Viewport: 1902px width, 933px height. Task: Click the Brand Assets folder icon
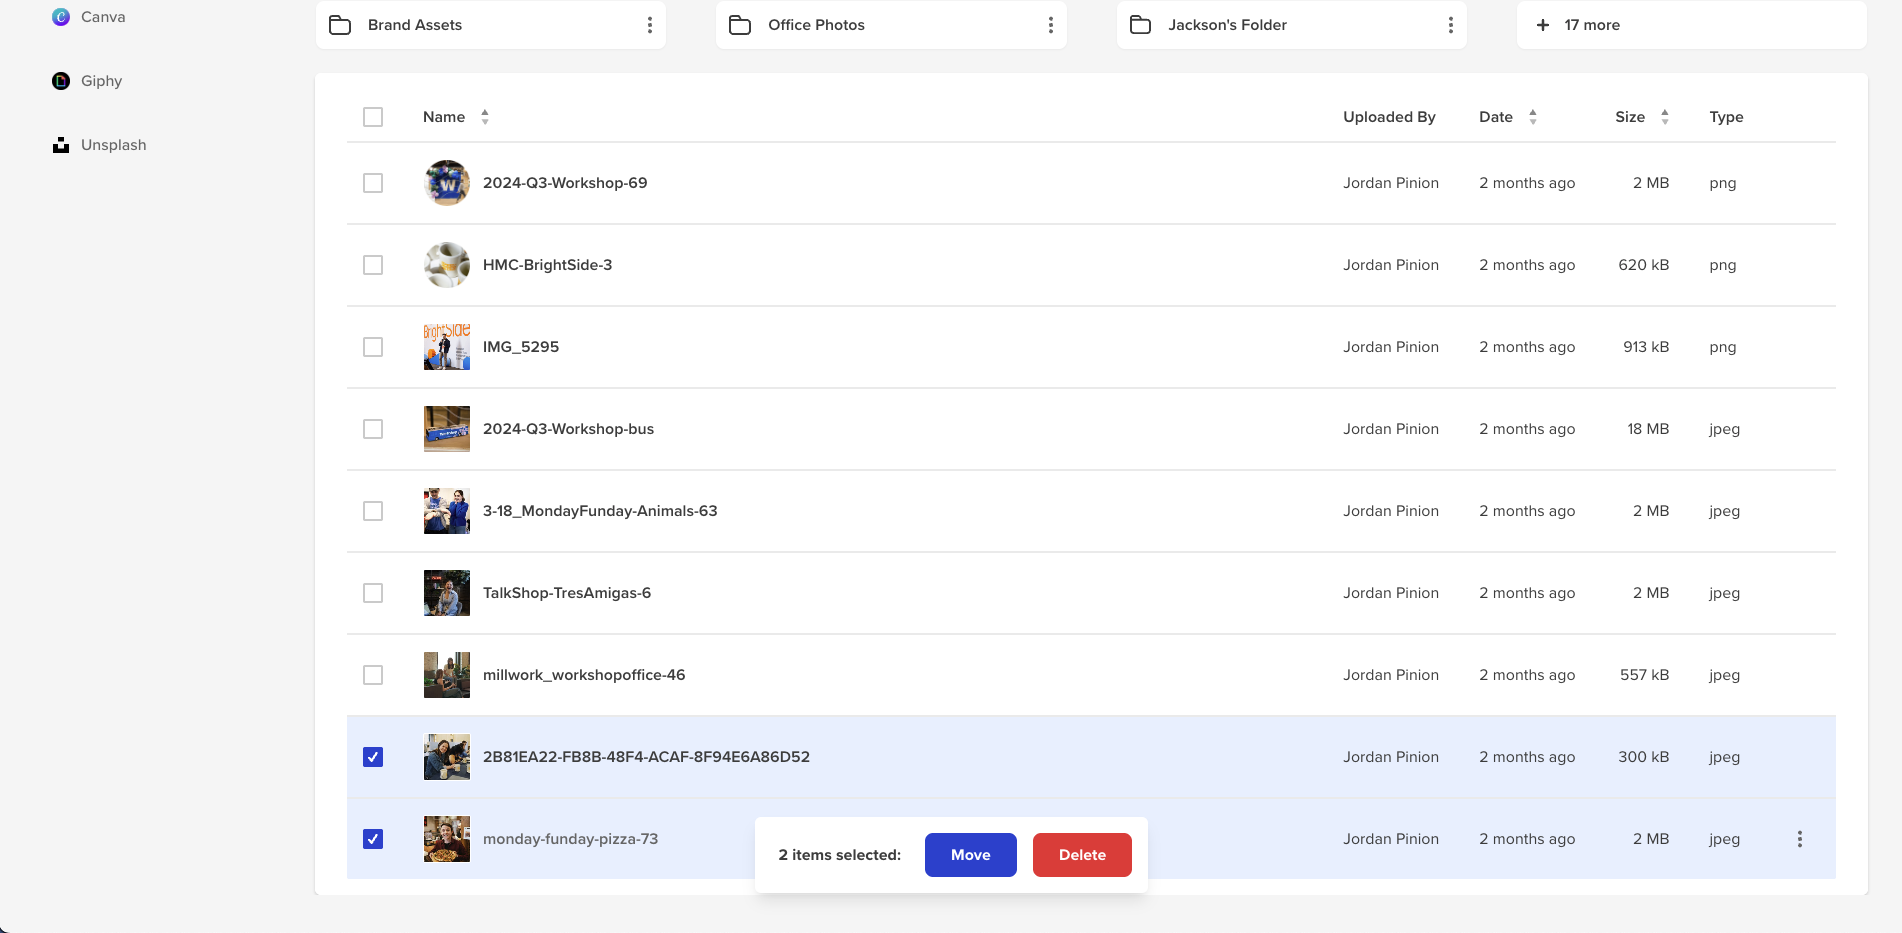pos(340,25)
